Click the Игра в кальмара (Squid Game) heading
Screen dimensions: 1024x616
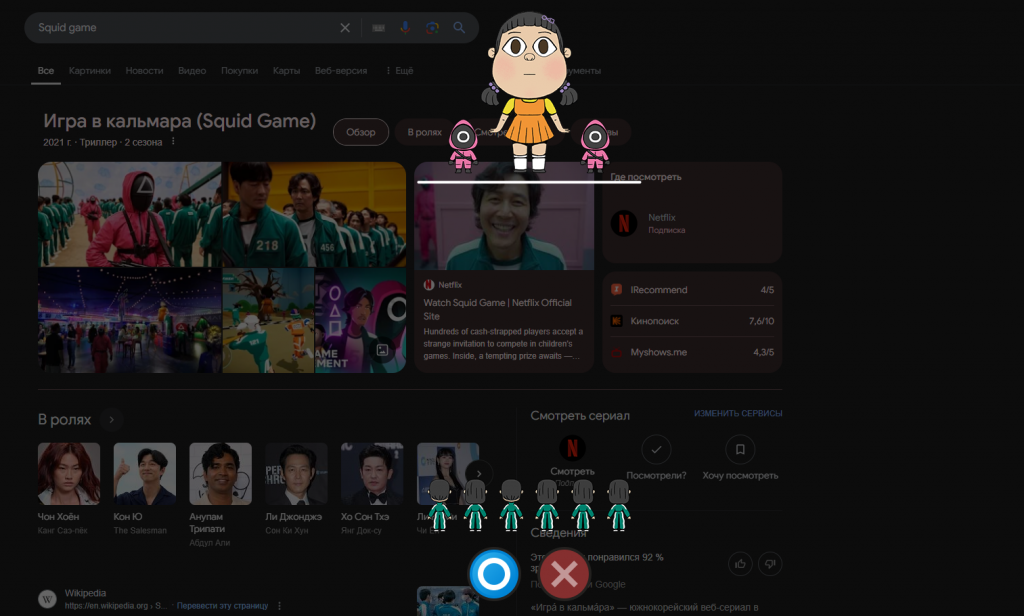coord(180,121)
